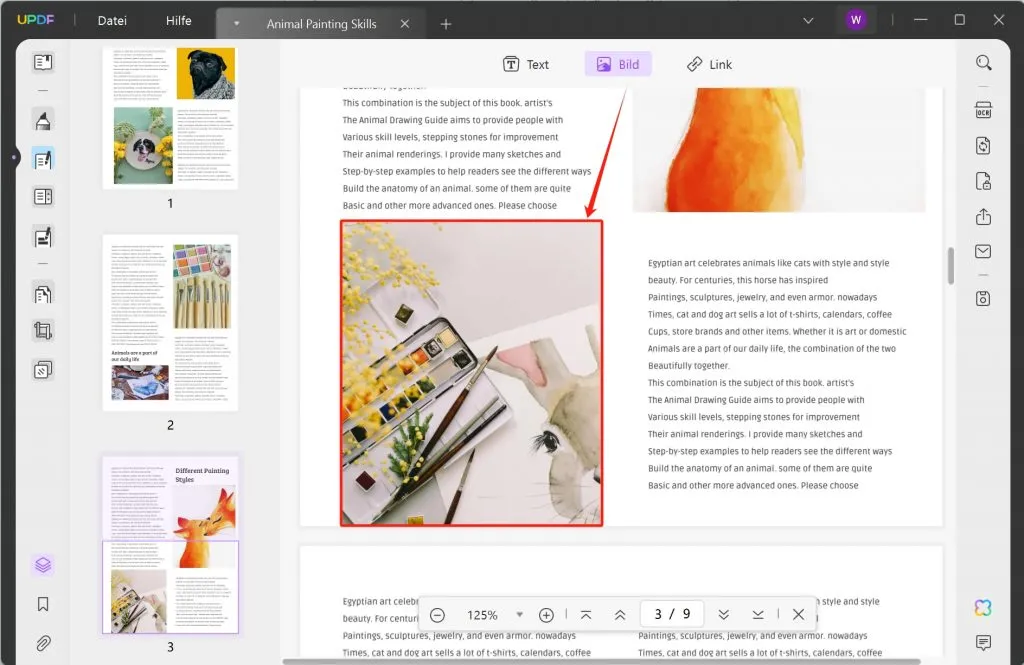Open the Organize Pages tool
The height and width of the screenshot is (665, 1024).
pyautogui.click(x=43, y=294)
